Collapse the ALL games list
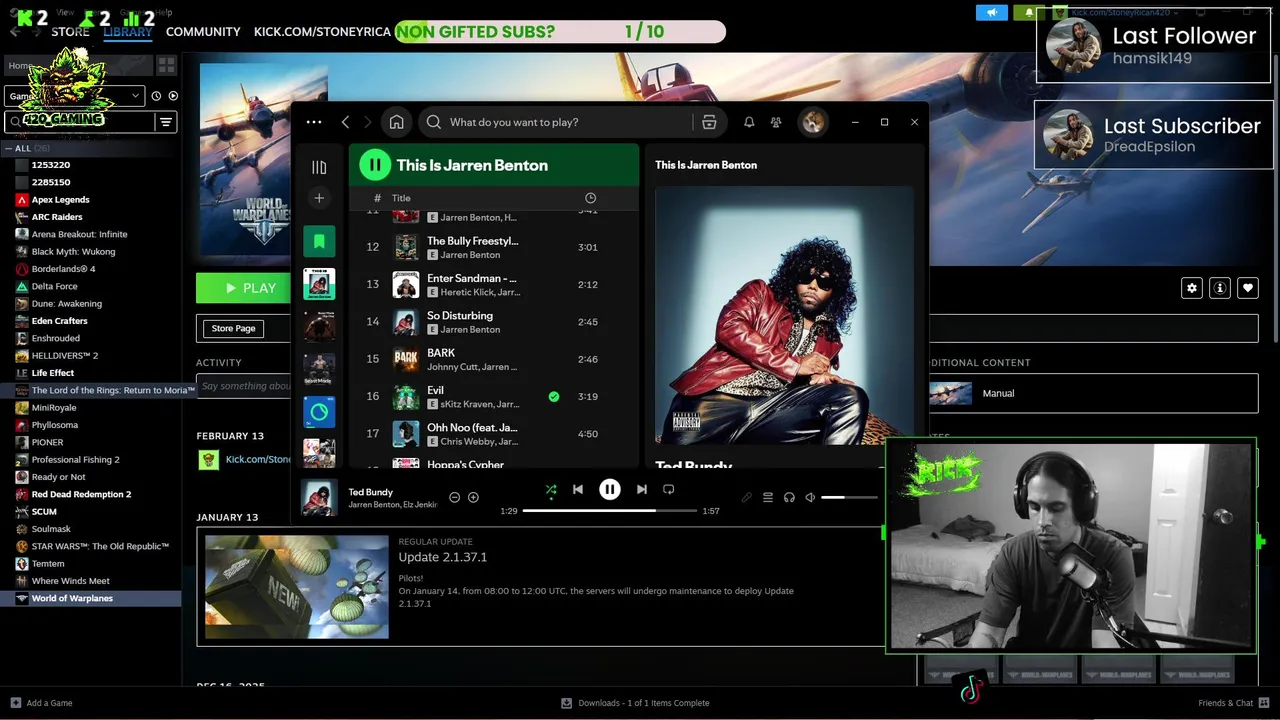The image size is (1280, 720). (x=9, y=148)
